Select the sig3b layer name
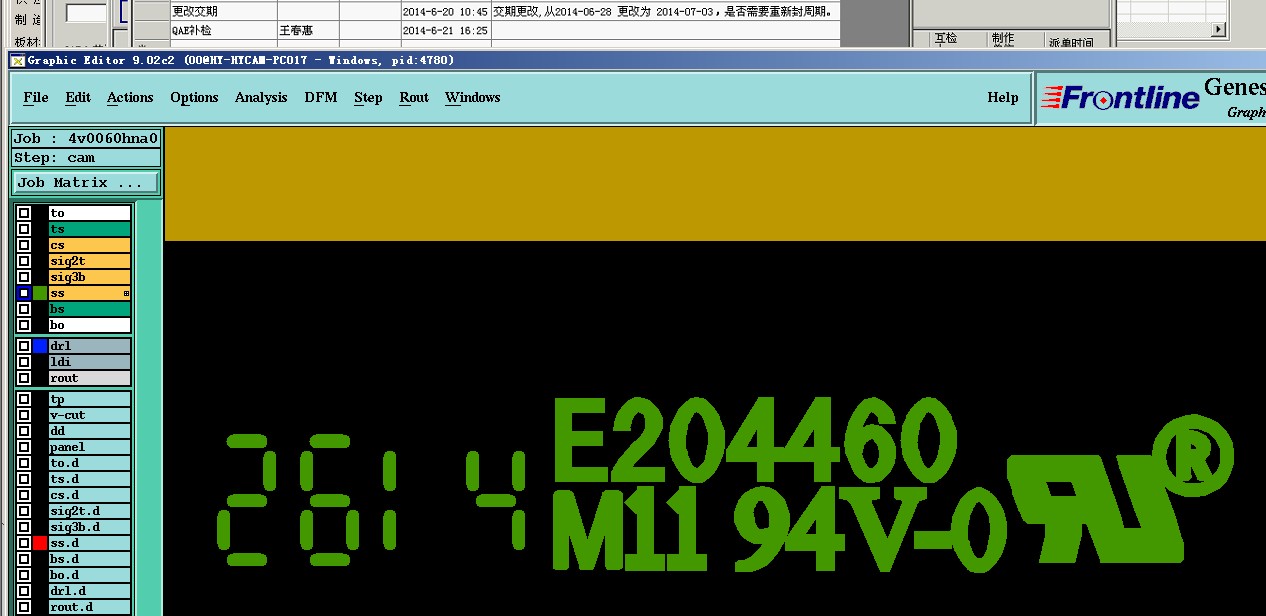The image size is (1266, 616). (x=90, y=277)
